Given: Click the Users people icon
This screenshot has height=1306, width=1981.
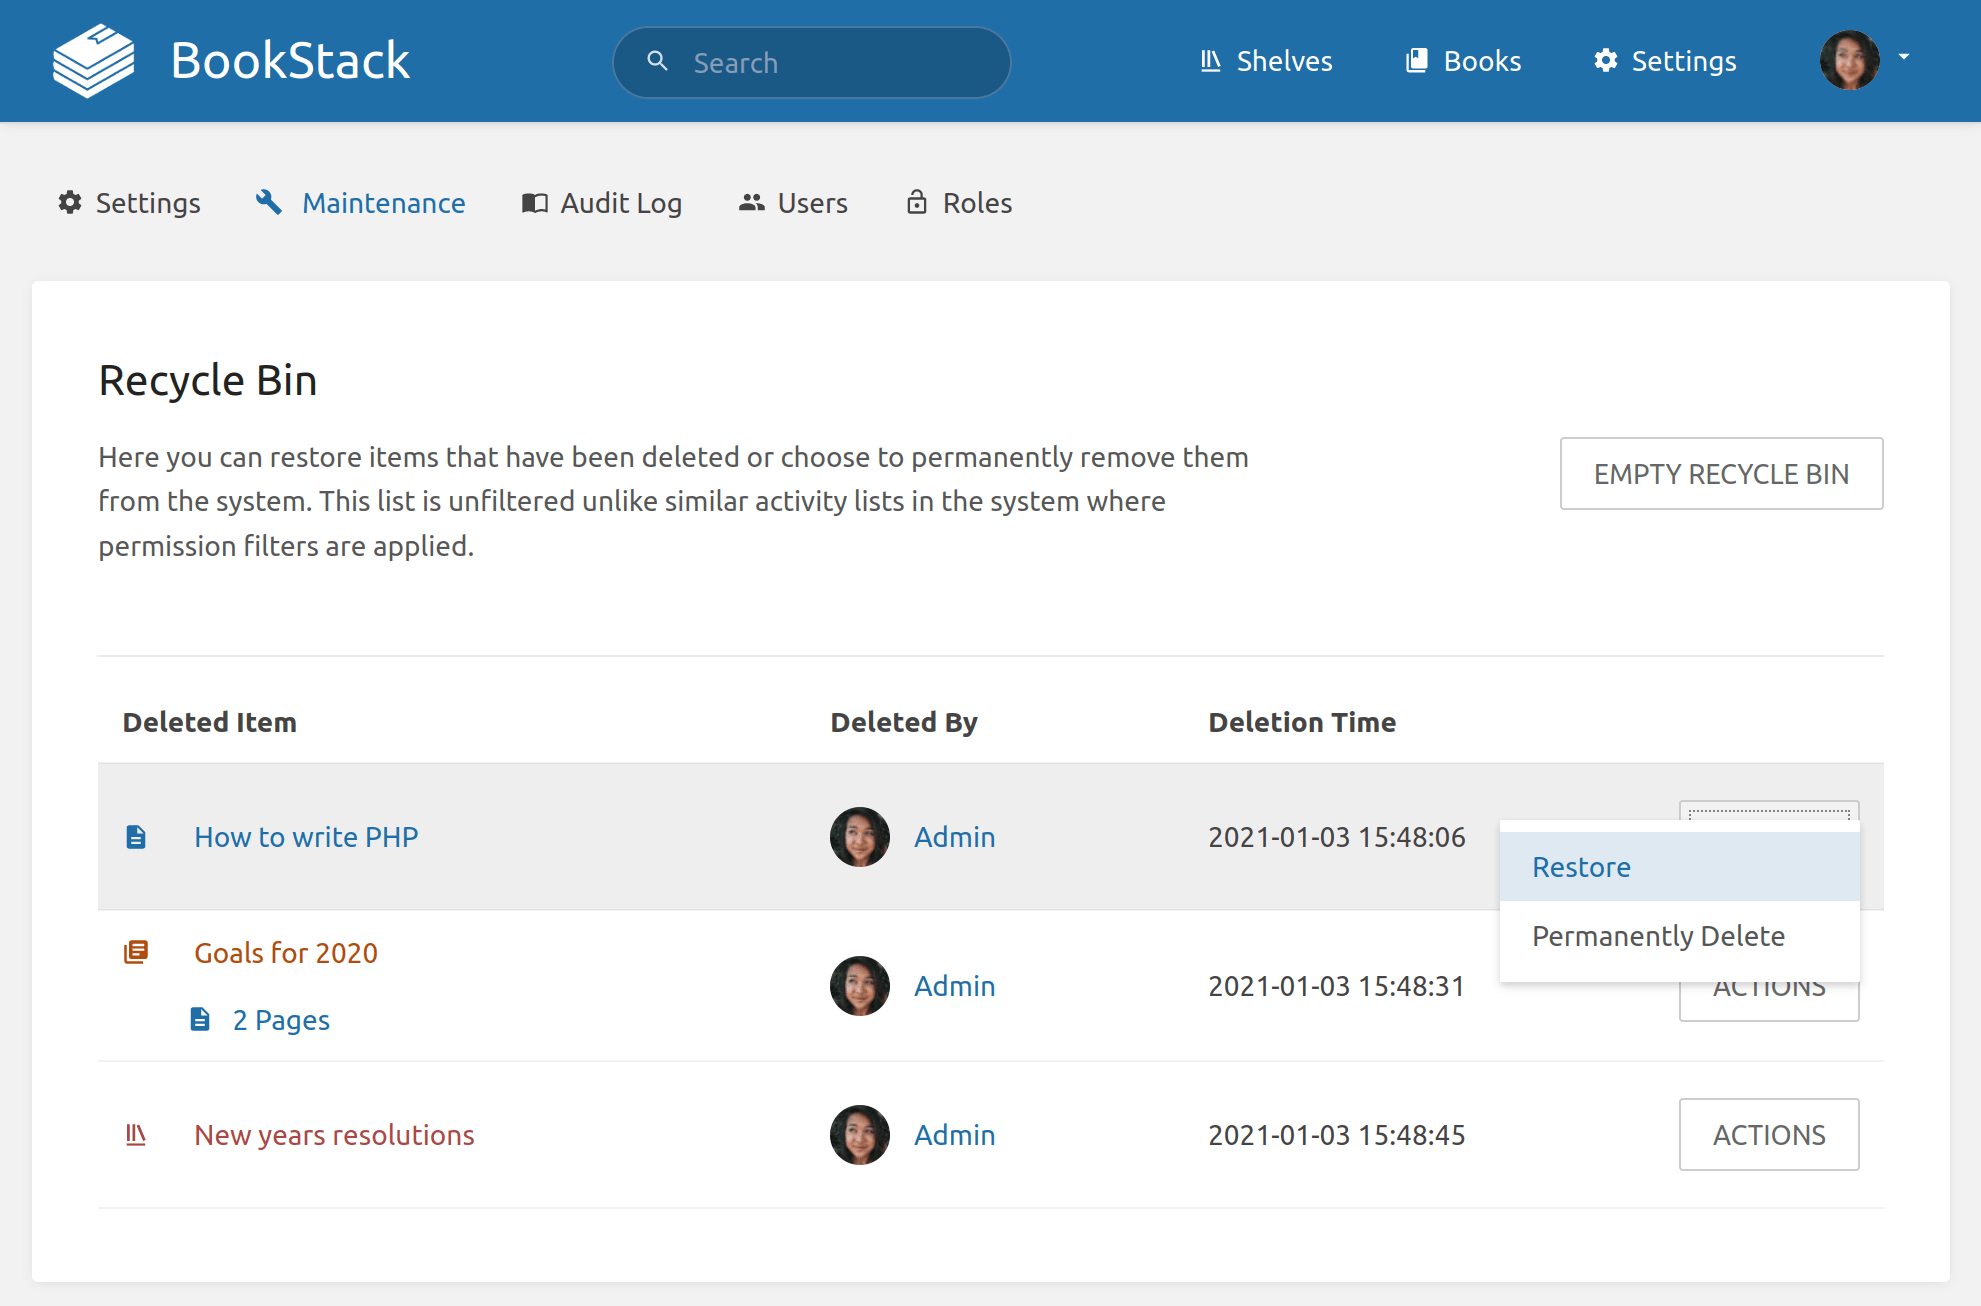Looking at the screenshot, I should point(752,202).
